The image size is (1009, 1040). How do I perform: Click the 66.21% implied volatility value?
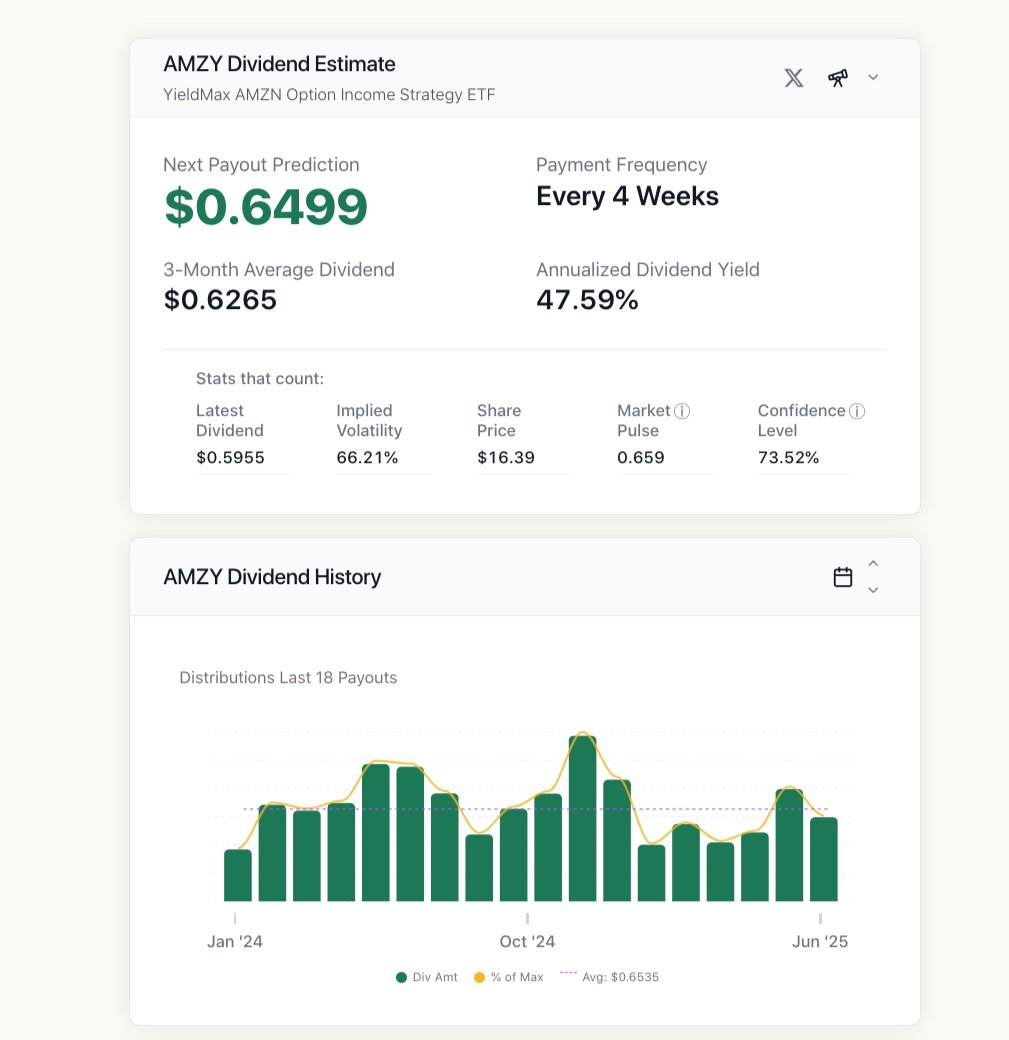(367, 458)
